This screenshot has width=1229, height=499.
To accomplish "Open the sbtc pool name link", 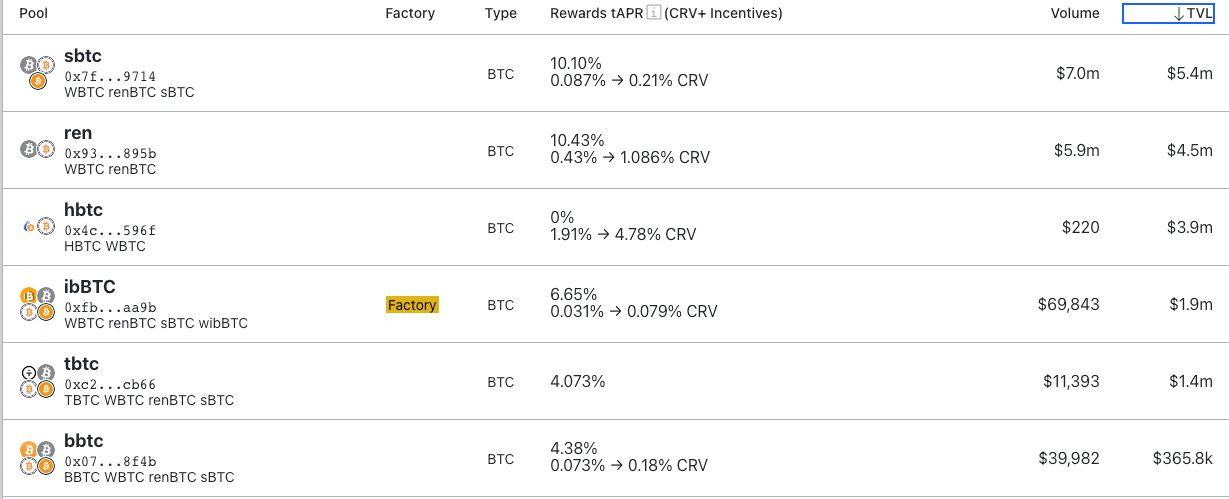I will click(82, 56).
